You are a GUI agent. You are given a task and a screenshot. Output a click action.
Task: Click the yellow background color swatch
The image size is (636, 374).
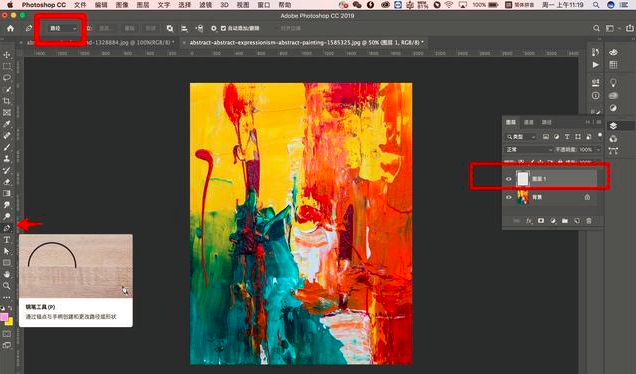point(10,322)
